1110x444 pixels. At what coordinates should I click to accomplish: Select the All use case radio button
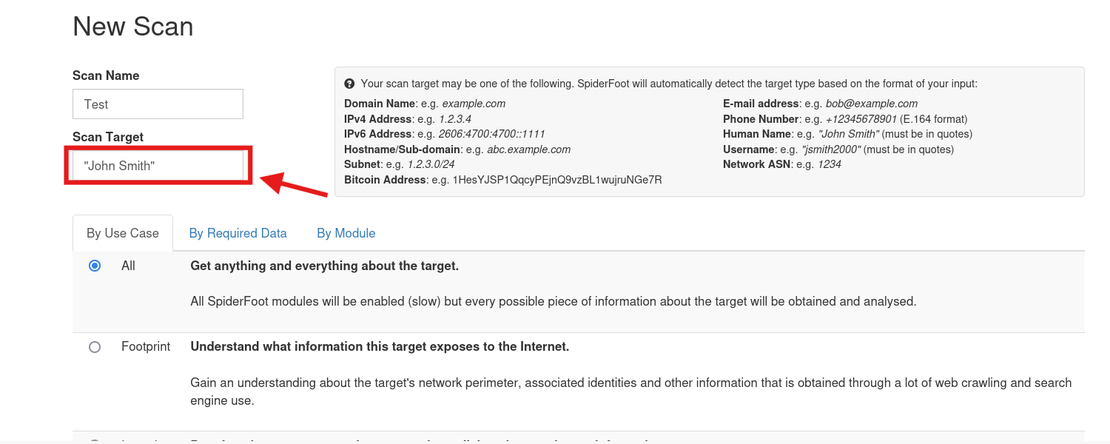(95, 266)
